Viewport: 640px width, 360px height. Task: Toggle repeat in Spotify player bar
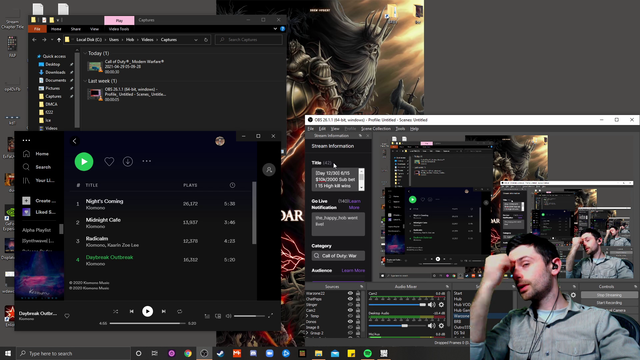(x=180, y=311)
